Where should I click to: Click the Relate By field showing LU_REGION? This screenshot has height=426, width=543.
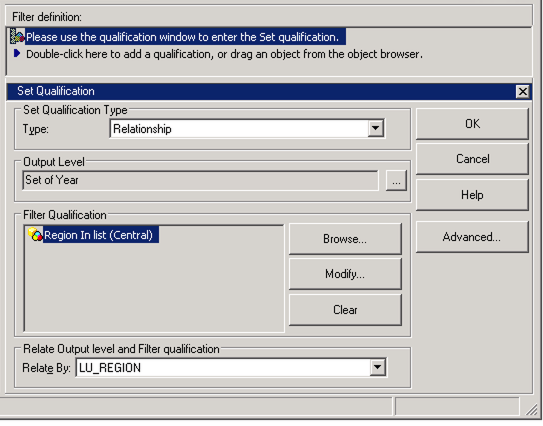pyautogui.click(x=231, y=367)
